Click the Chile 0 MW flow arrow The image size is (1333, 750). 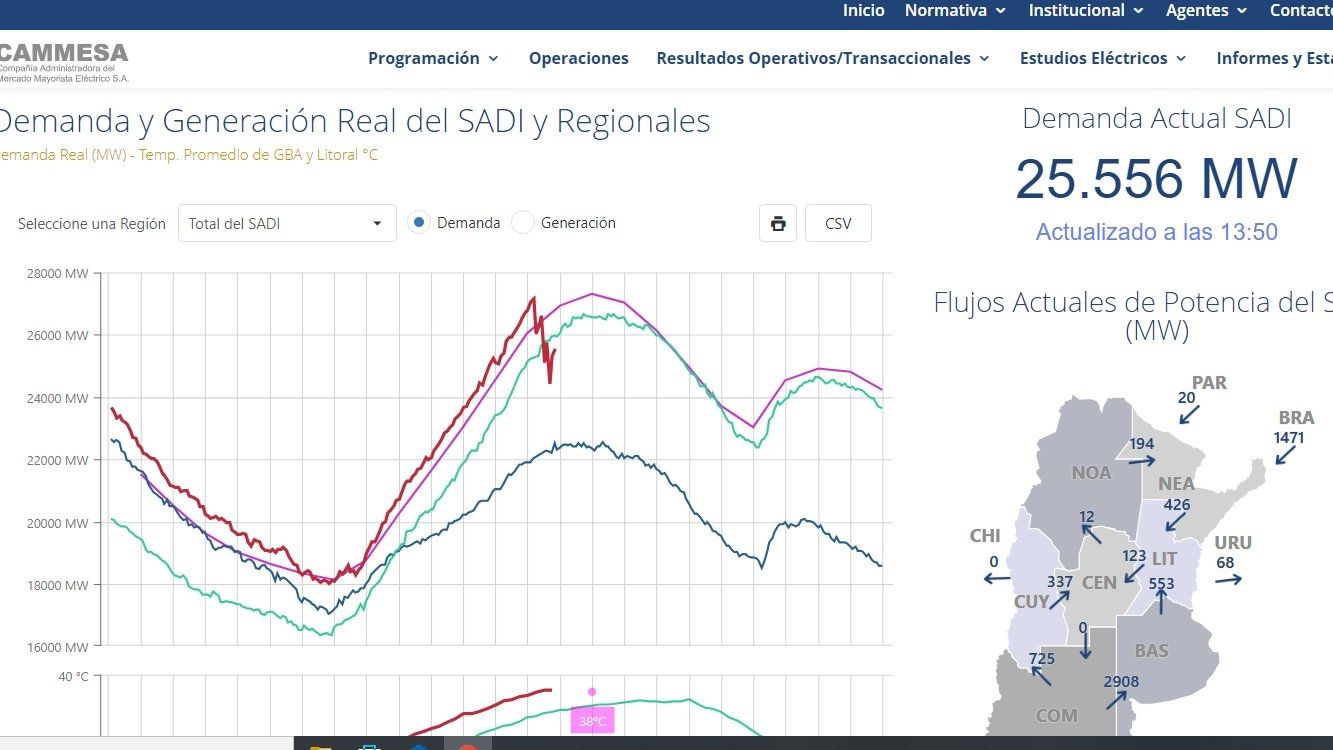(995, 578)
